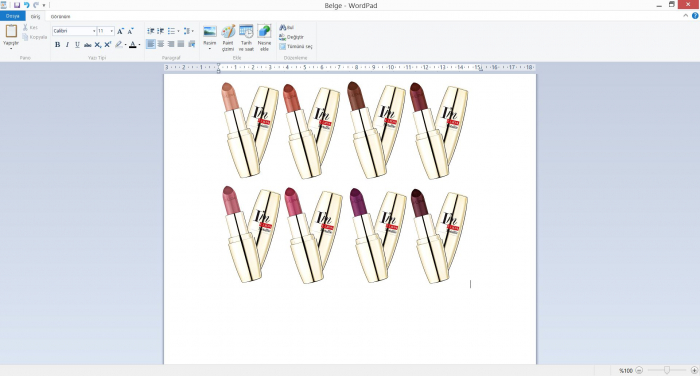Image resolution: width=700 pixels, height=376 pixels.
Task: Open the paragraph settings dialog icon
Action: 192,44
